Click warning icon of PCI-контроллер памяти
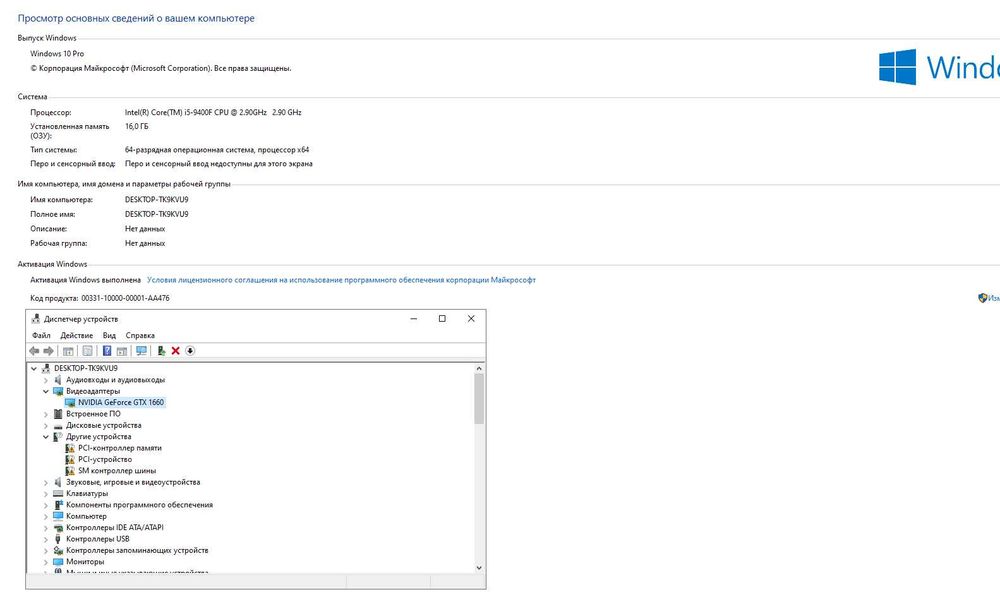The image size is (1000, 606). (70, 448)
